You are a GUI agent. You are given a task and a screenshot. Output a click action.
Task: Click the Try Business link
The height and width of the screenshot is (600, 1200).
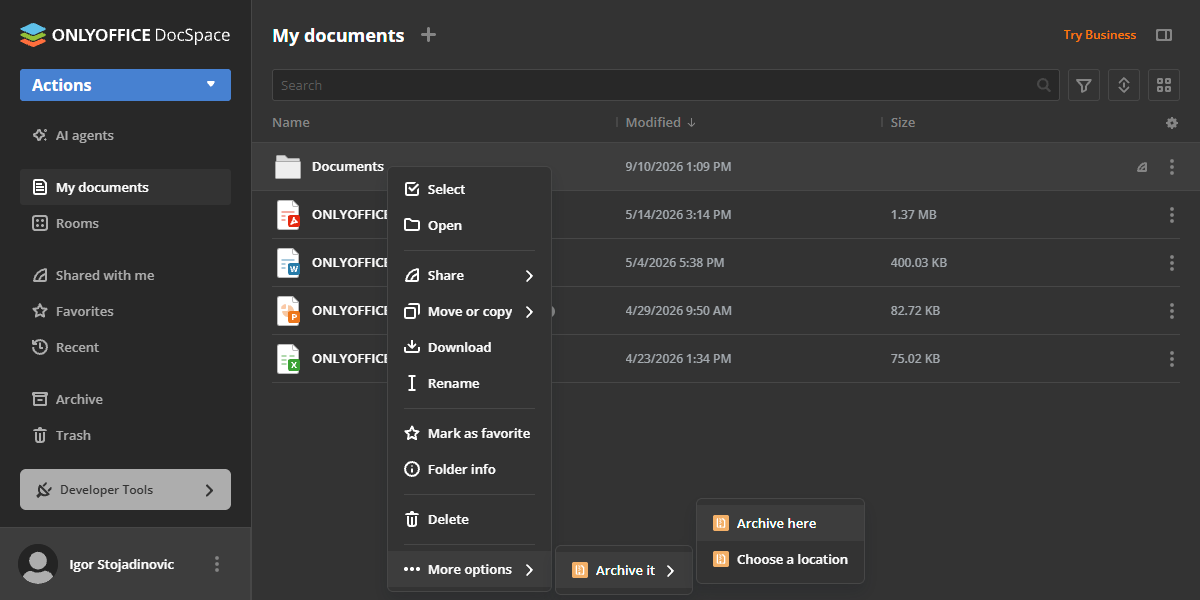(x=1099, y=35)
